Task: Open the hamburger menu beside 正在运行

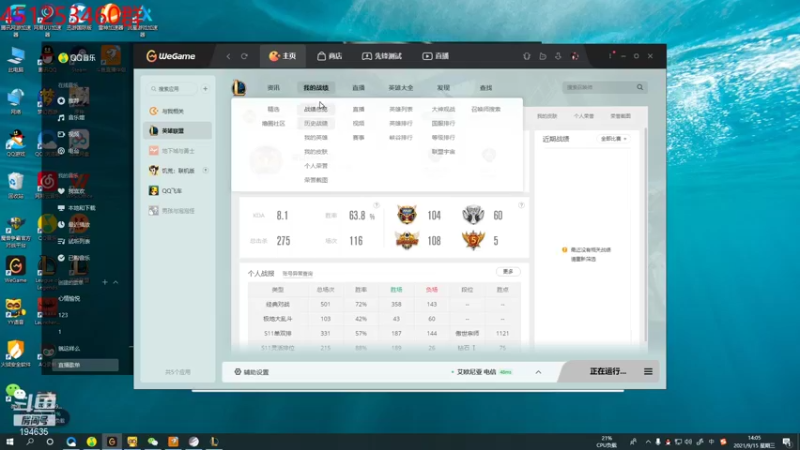Action: pos(648,371)
